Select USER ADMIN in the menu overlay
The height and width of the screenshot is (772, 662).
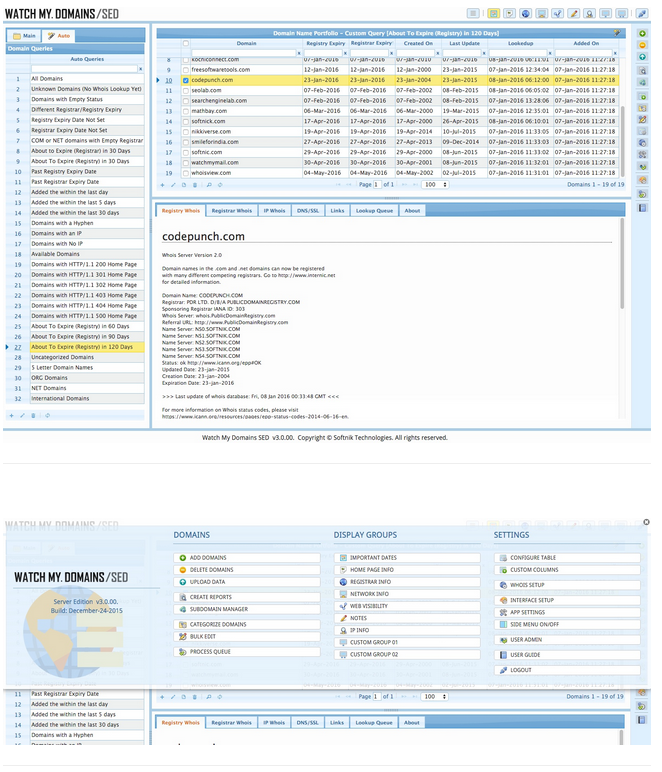click(567, 640)
